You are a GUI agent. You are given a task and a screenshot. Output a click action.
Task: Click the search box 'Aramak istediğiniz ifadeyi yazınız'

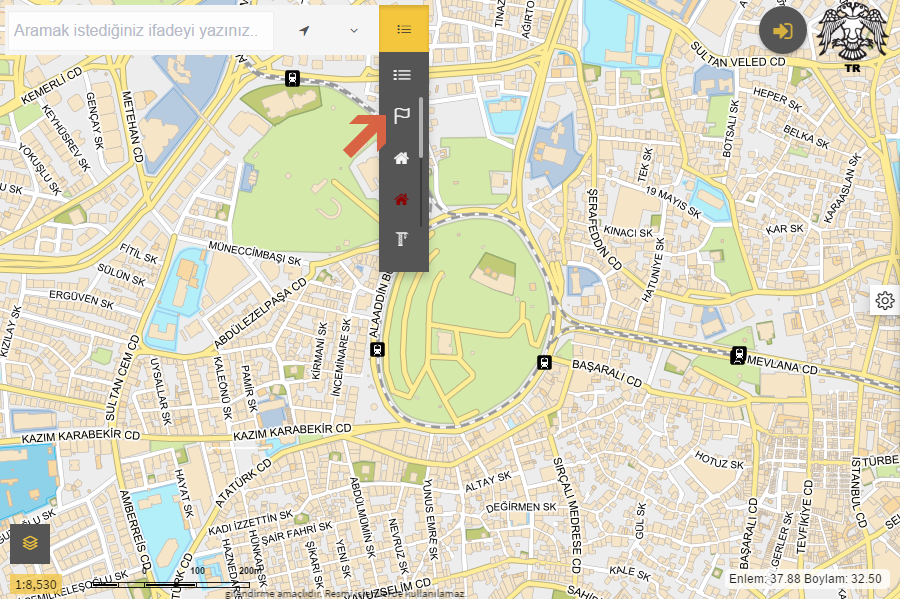click(x=140, y=31)
